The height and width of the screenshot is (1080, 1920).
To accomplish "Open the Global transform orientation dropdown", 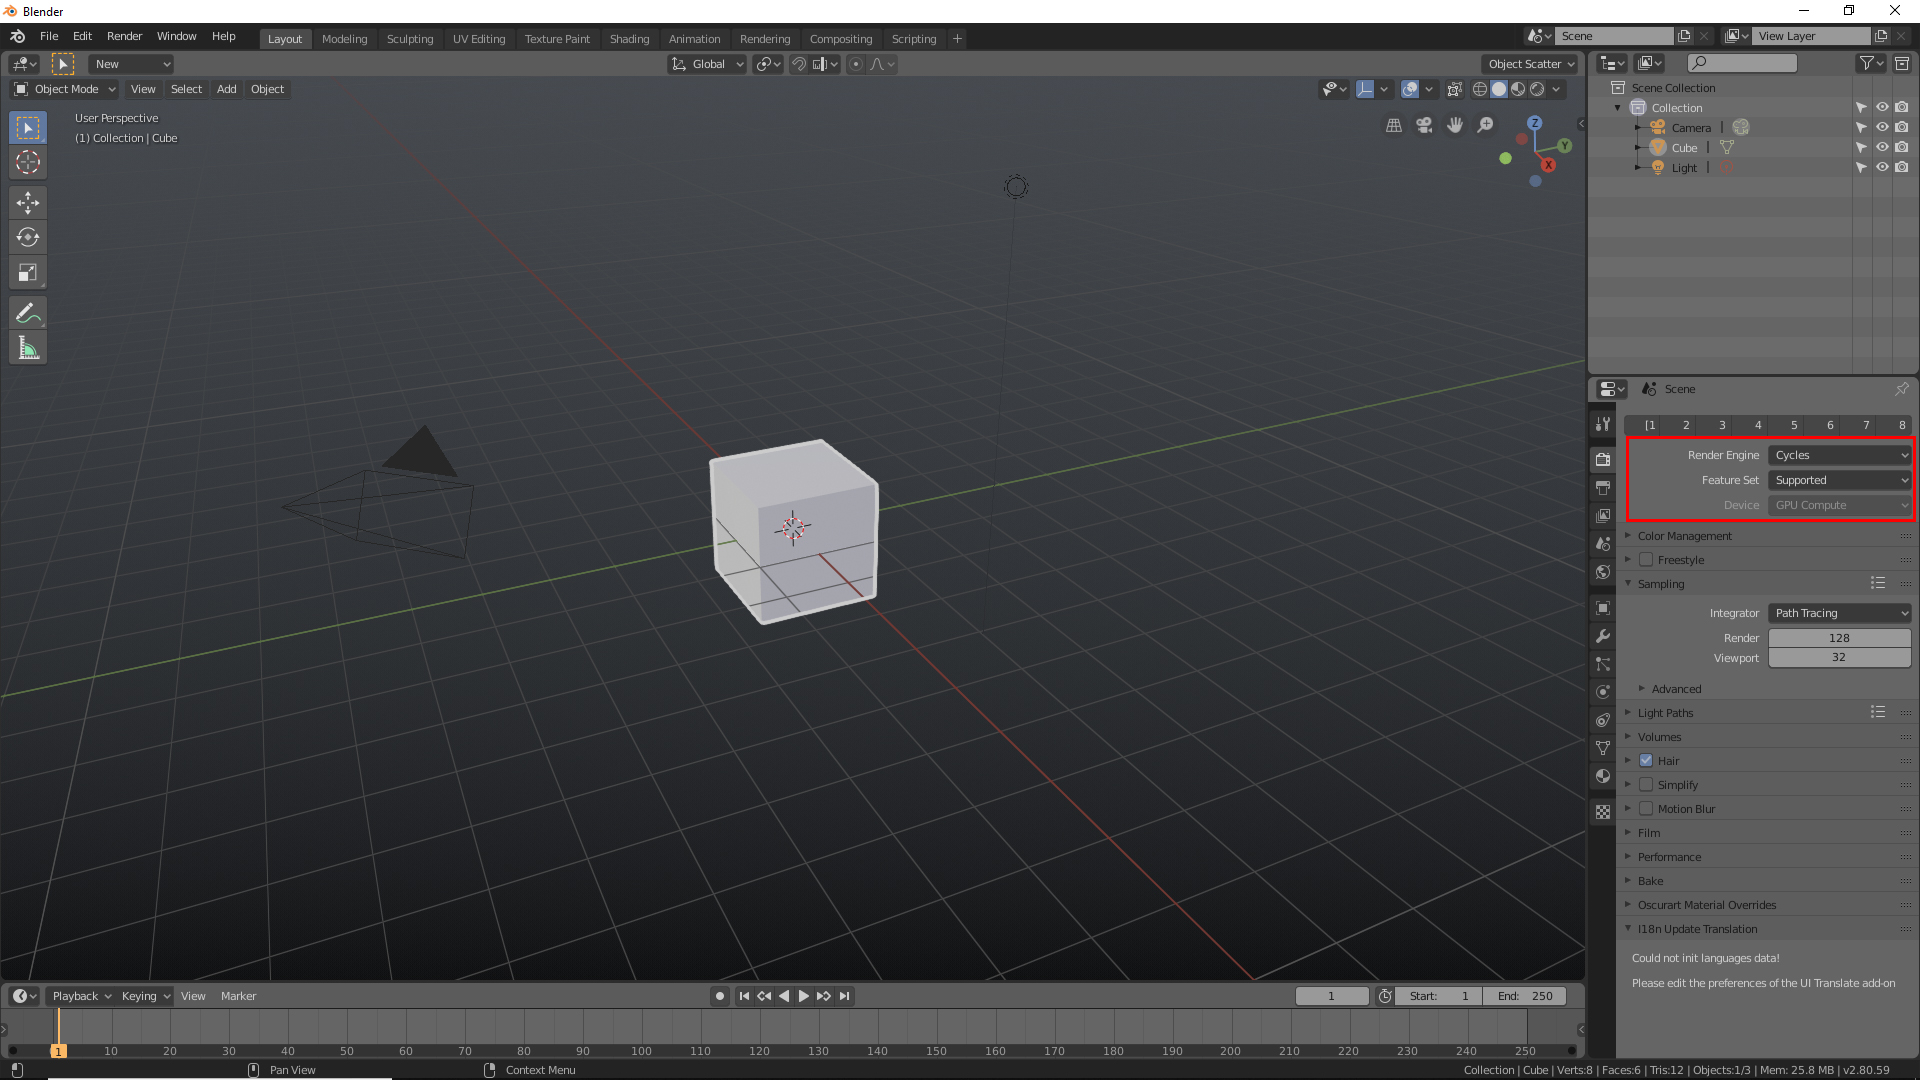I will (707, 64).
